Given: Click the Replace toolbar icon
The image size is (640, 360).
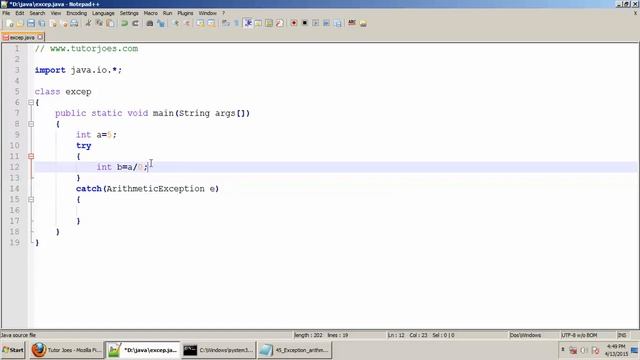Looking at the screenshot, I should point(161,23).
